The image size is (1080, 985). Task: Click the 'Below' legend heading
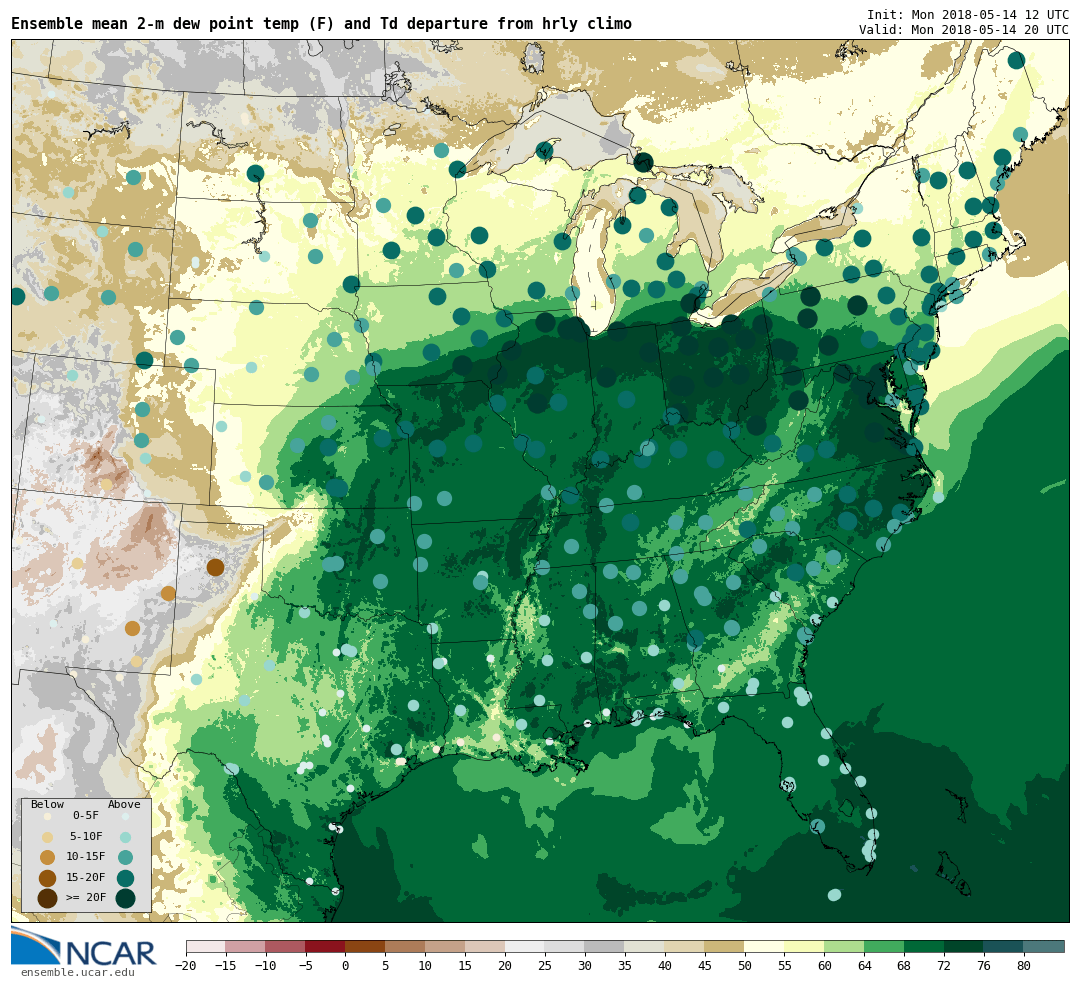(x=47, y=805)
